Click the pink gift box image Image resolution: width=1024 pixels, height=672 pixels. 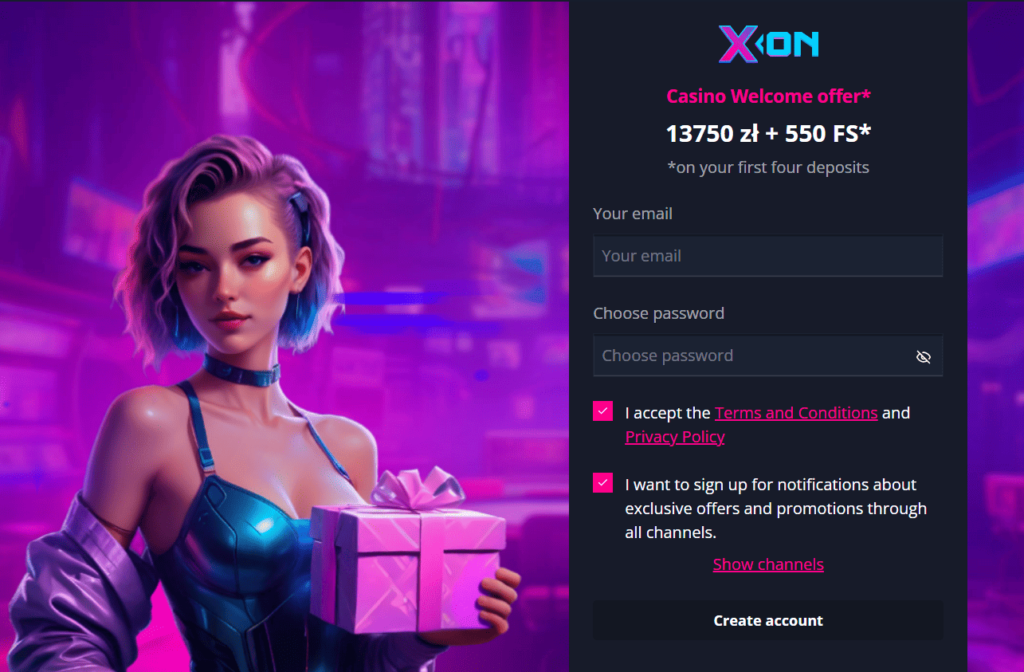[408, 555]
